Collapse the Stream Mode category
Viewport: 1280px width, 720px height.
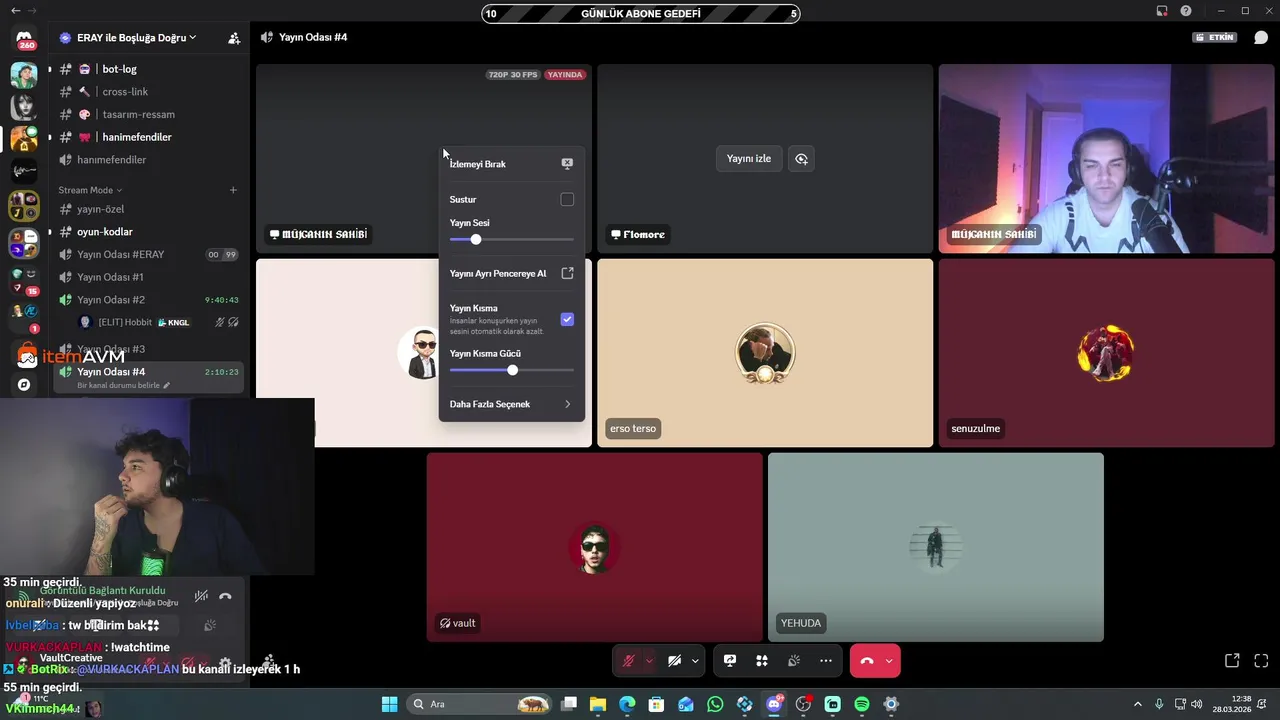click(90, 190)
